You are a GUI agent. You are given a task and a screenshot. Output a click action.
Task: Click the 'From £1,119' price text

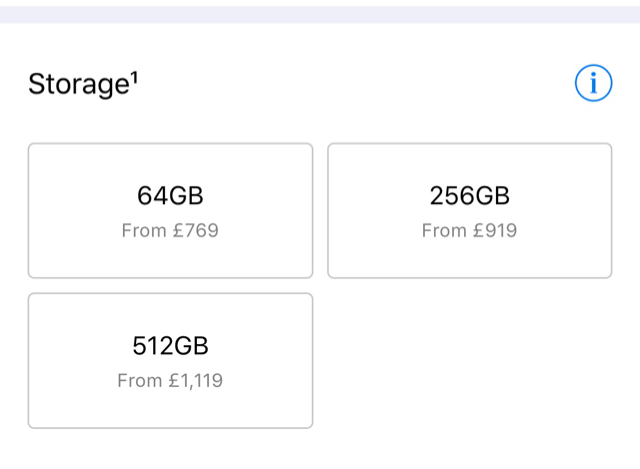tap(170, 381)
